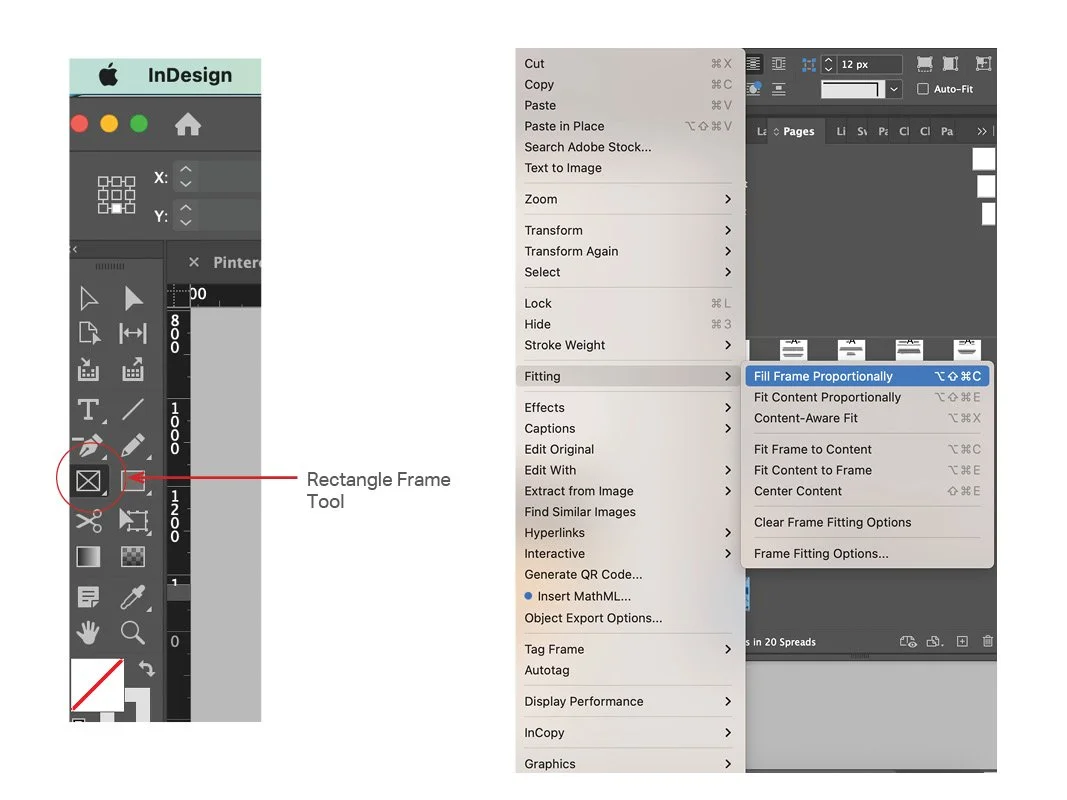Image resolution: width=1067 pixels, height=800 pixels.
Task: Select the Type tool
Action: pos(88,410)
